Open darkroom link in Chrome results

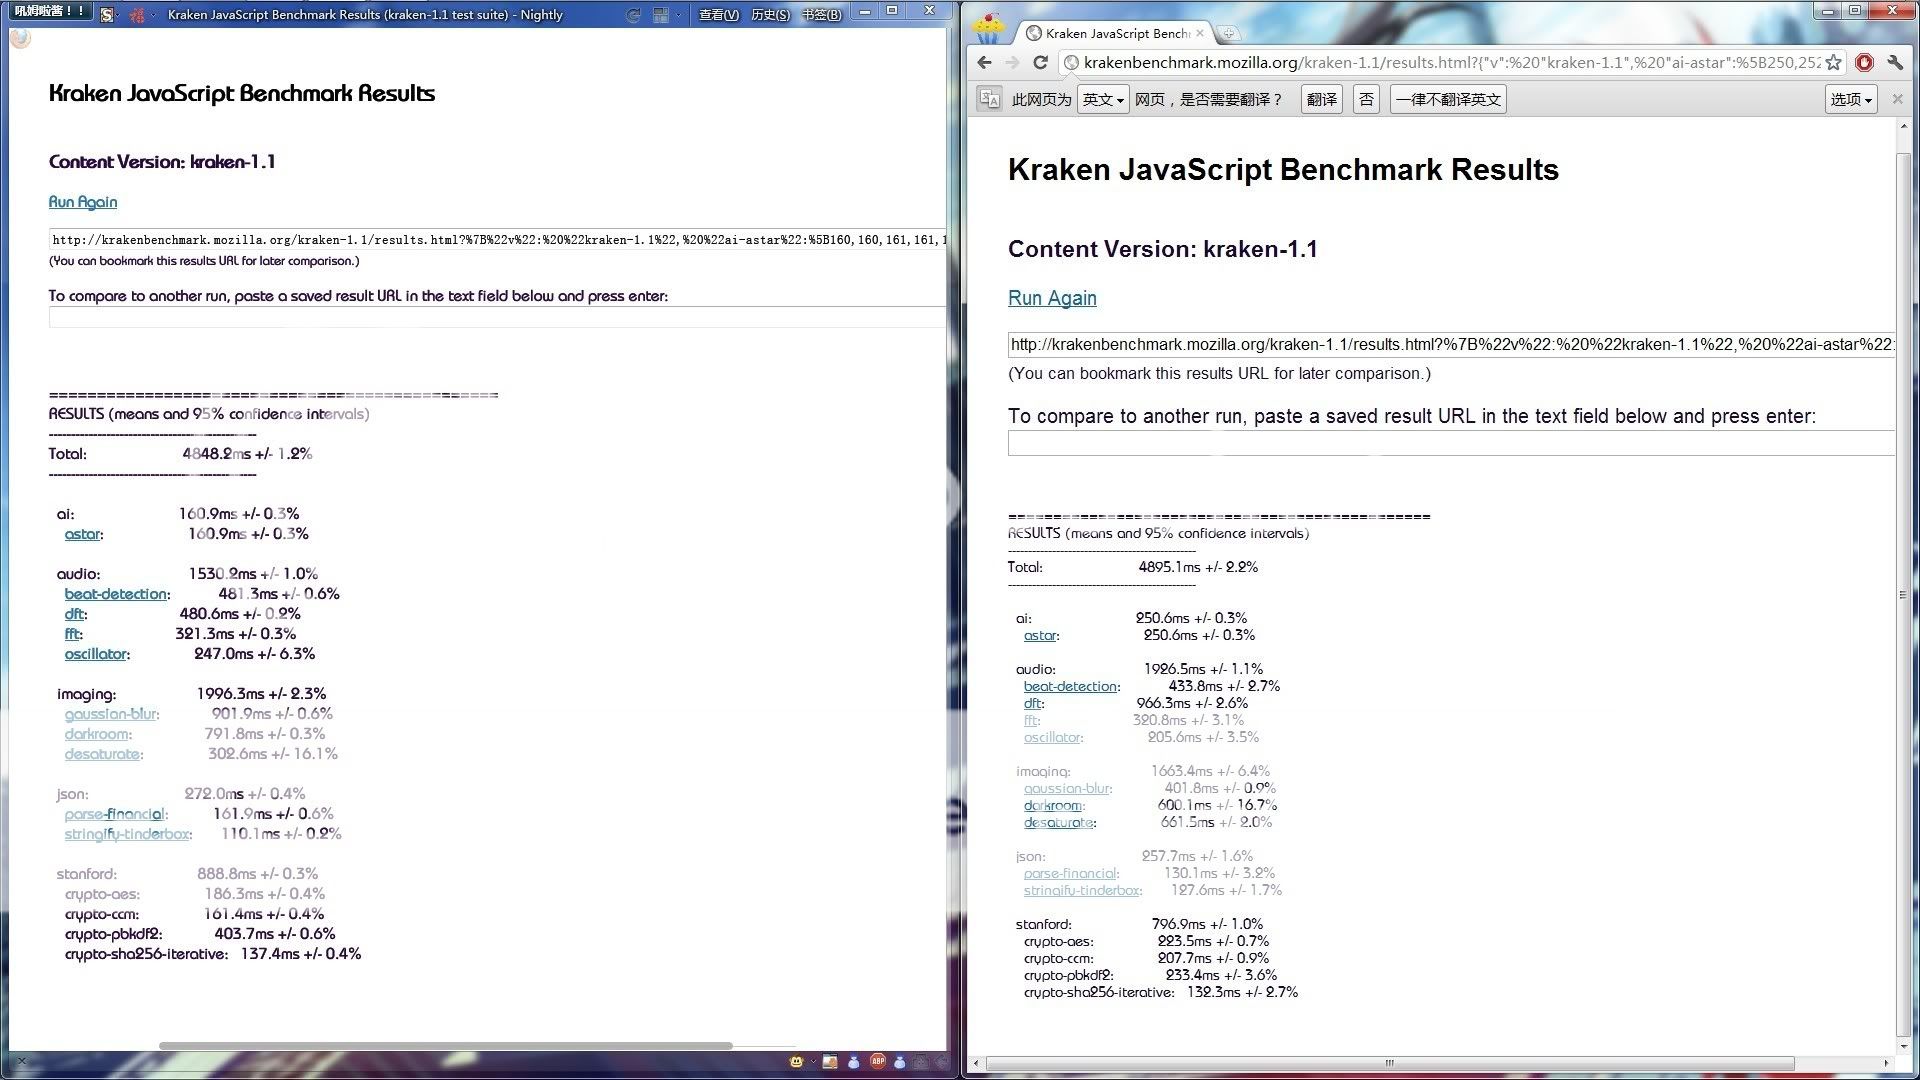pos(1053,805)
